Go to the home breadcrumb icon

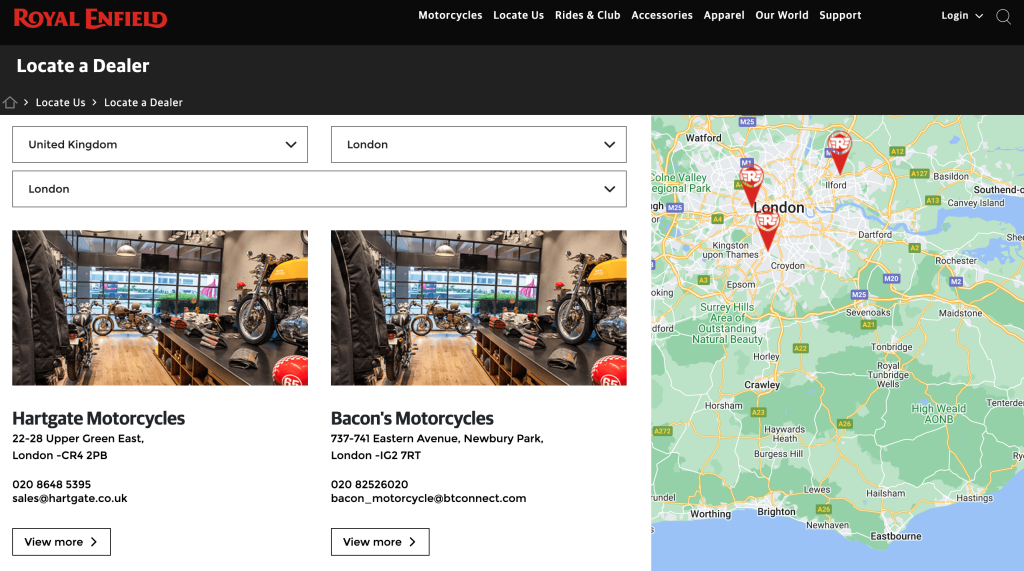pyautogui.click(x=10, y=103)
